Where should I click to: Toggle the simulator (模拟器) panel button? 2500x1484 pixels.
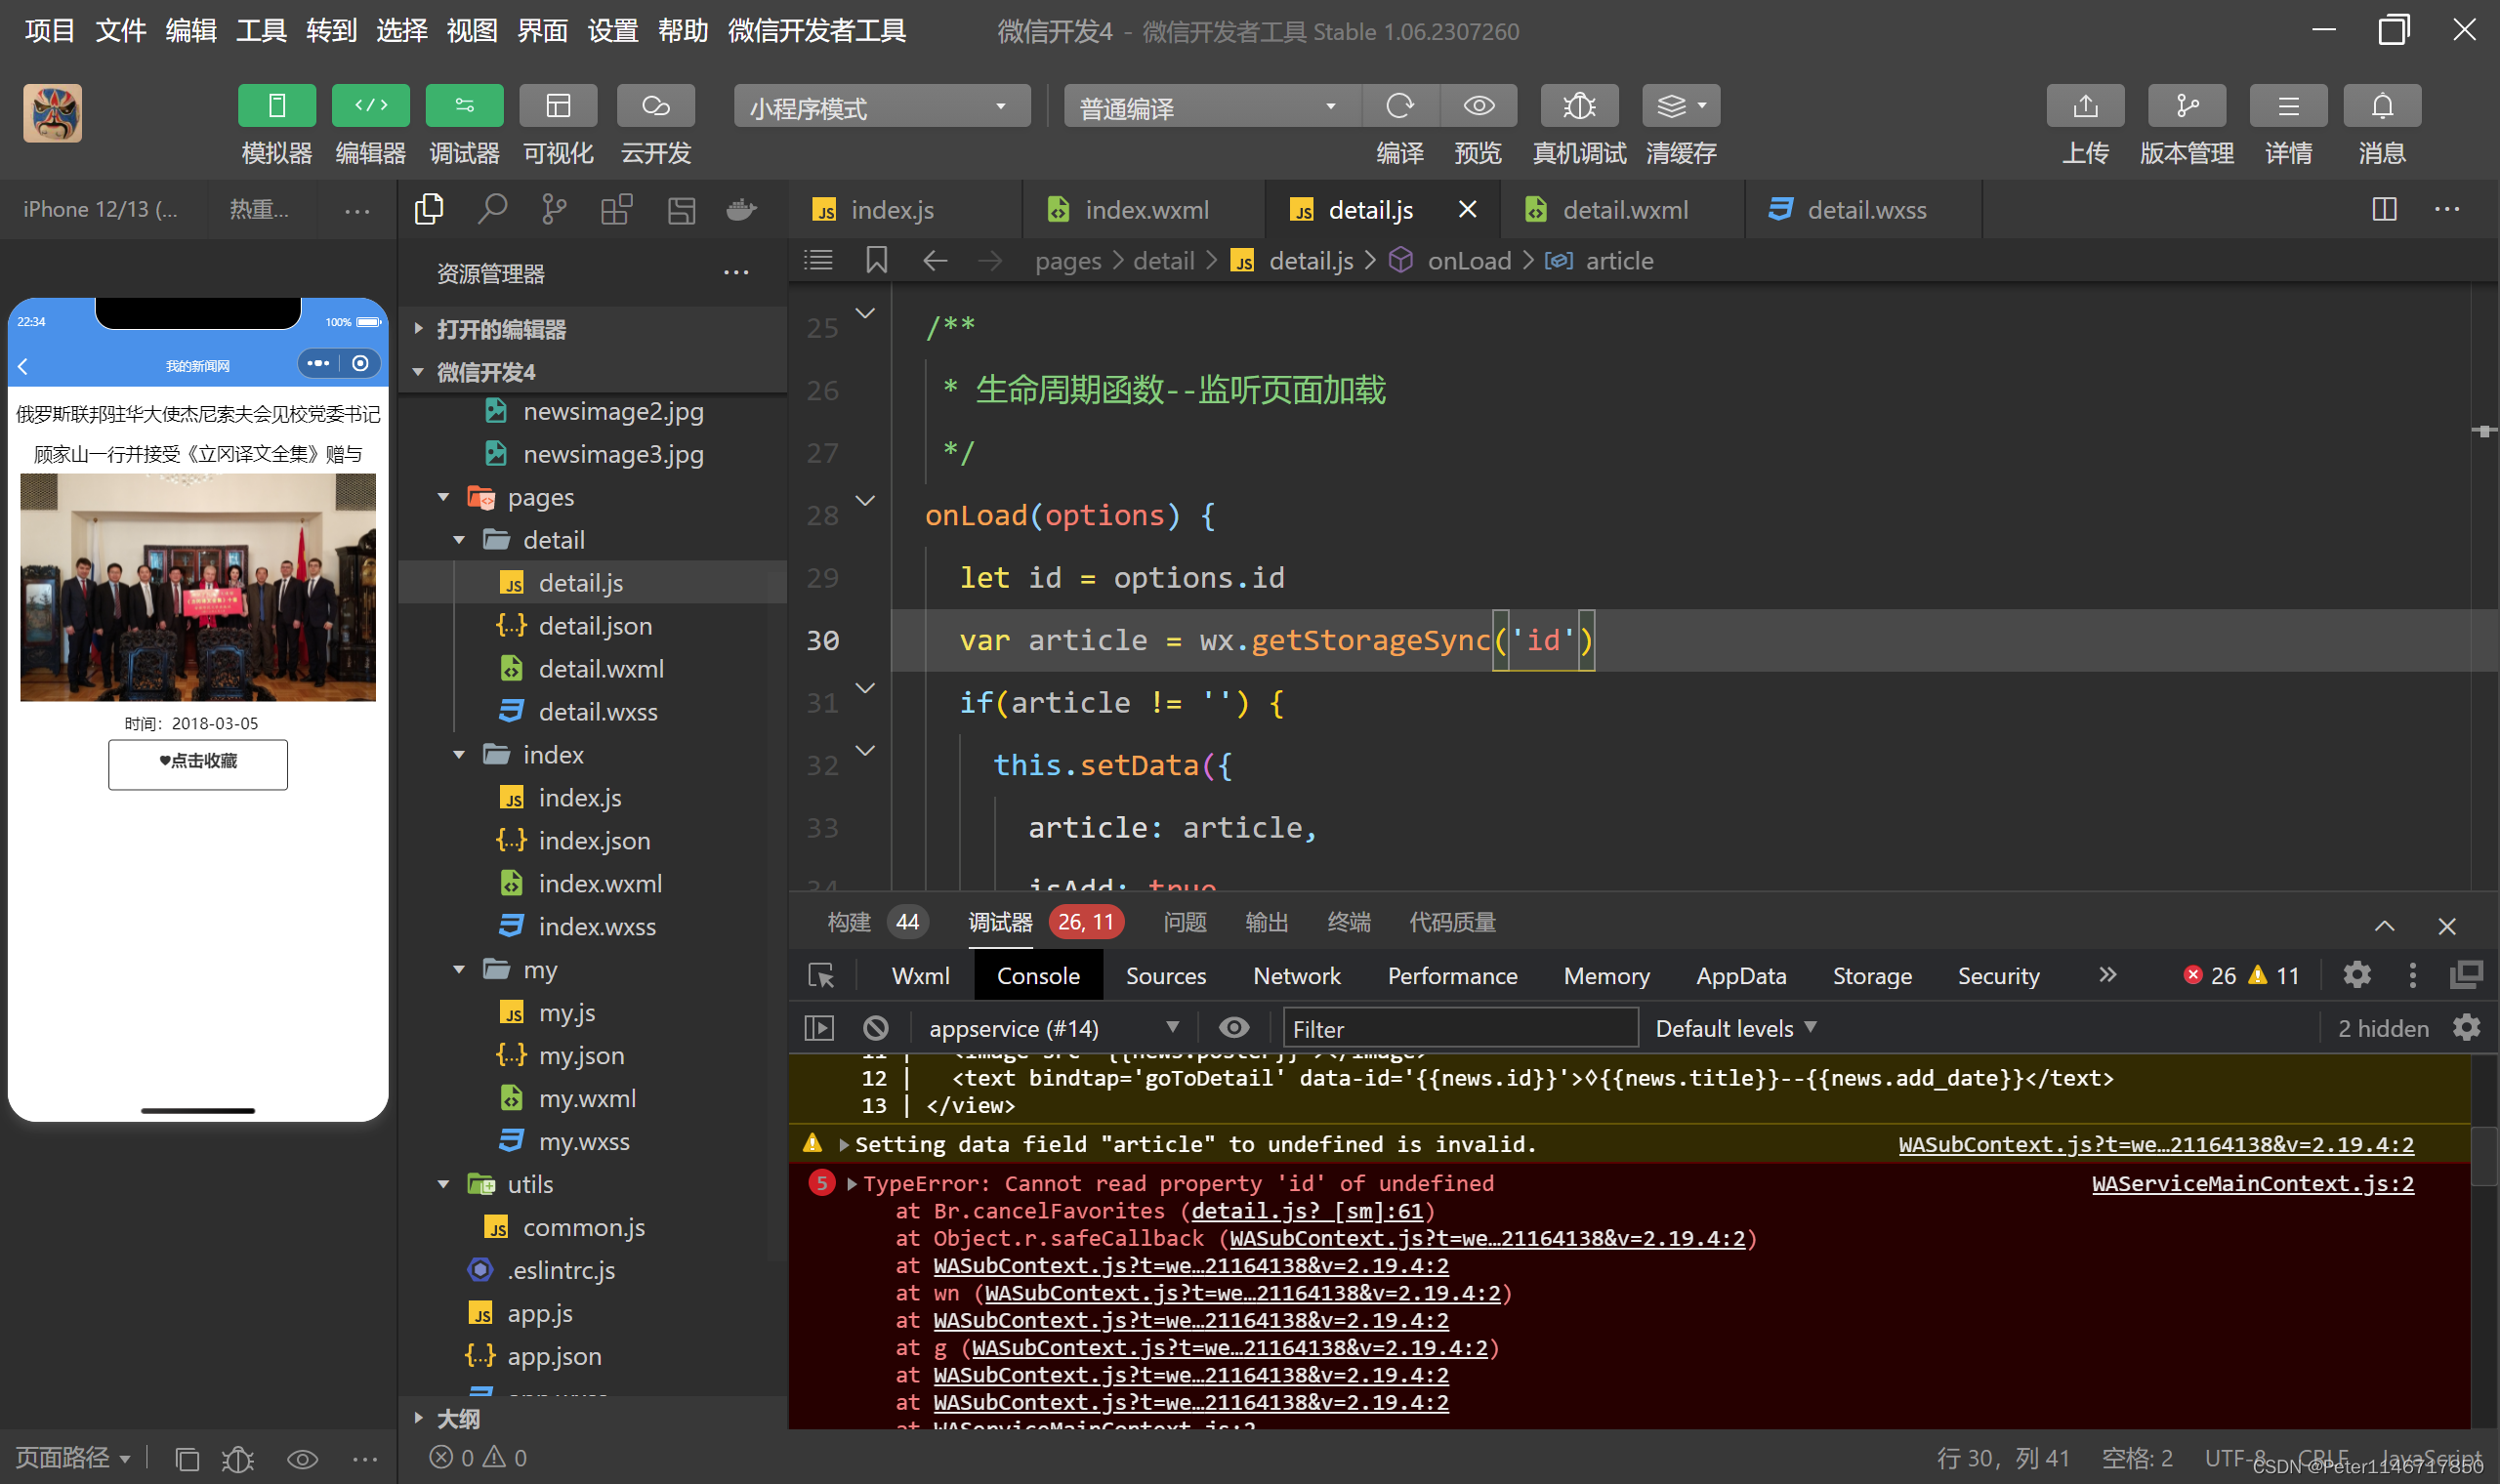[x=277, y=106]
